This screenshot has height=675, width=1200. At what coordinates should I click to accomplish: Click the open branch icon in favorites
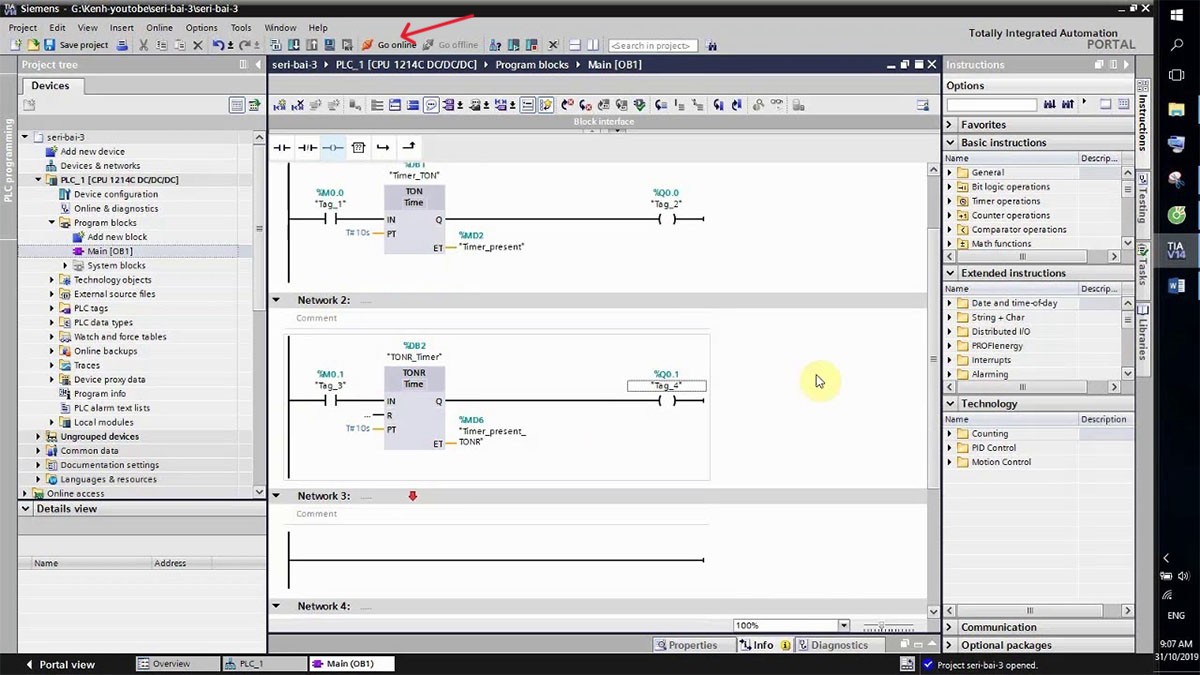pos(383,148)
